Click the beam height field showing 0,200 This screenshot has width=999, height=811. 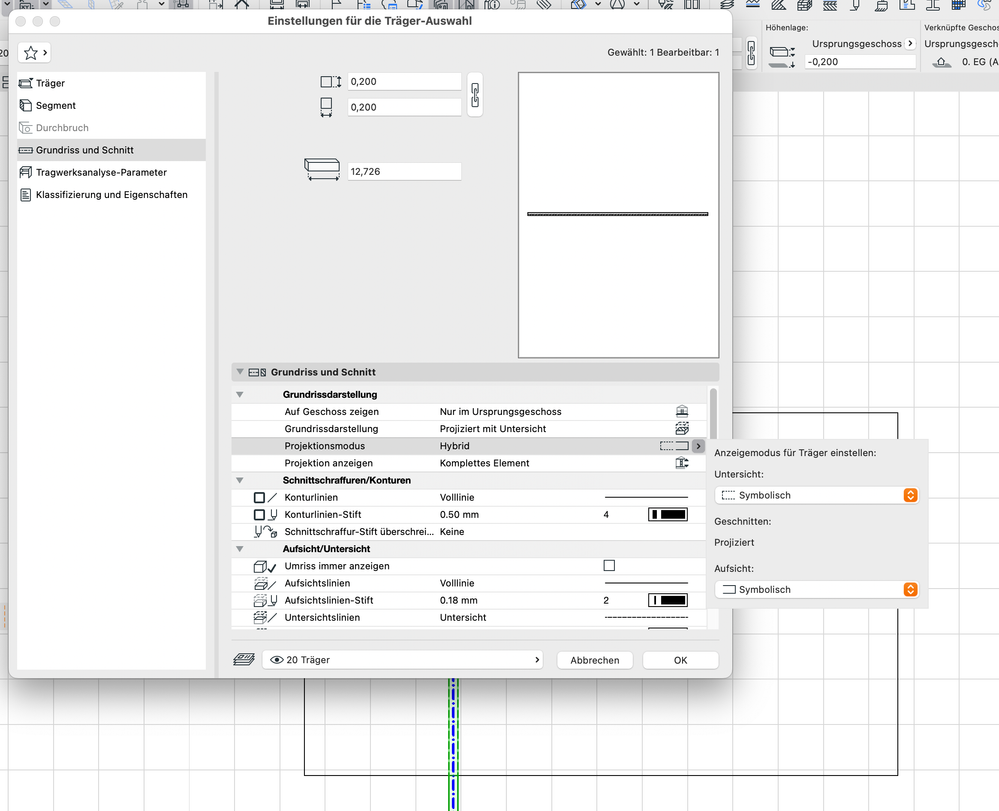[x=404, y=82]
